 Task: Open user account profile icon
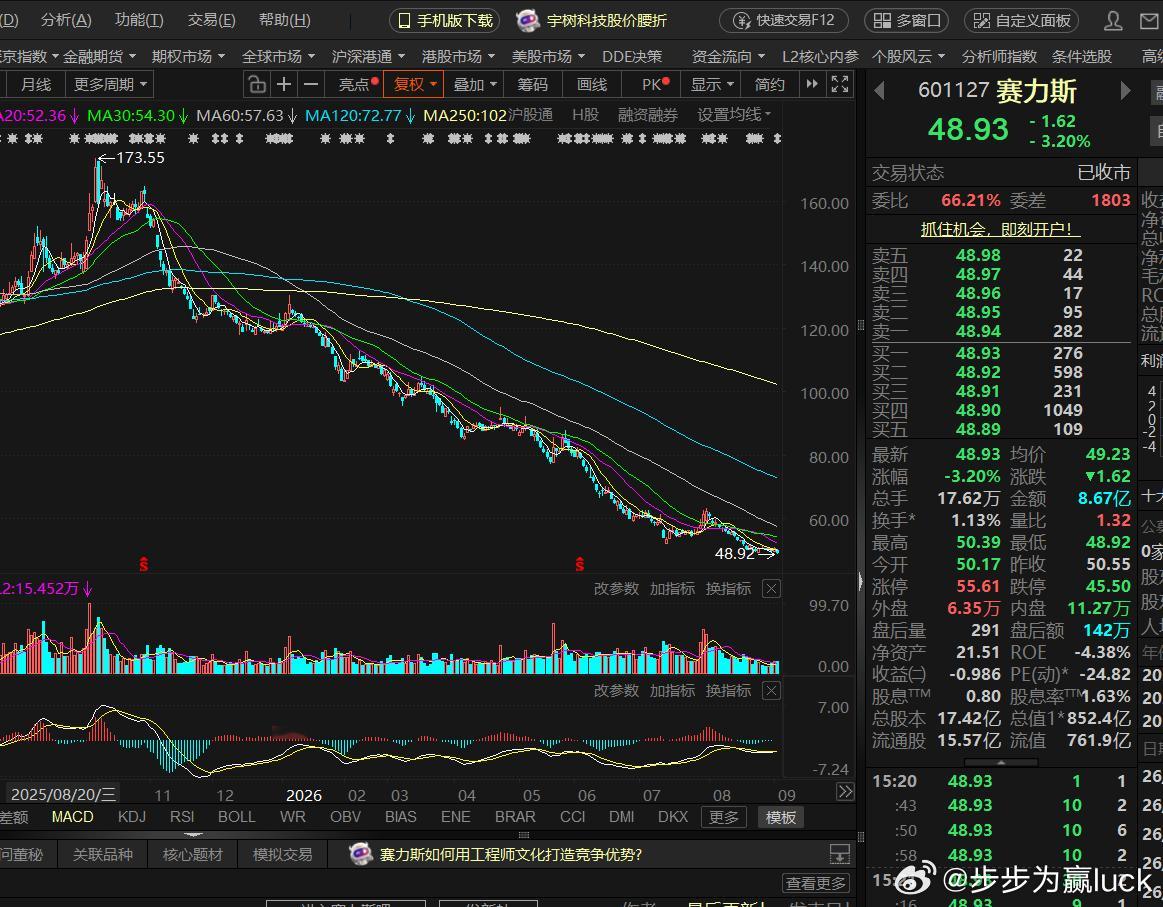(1113, 21)
